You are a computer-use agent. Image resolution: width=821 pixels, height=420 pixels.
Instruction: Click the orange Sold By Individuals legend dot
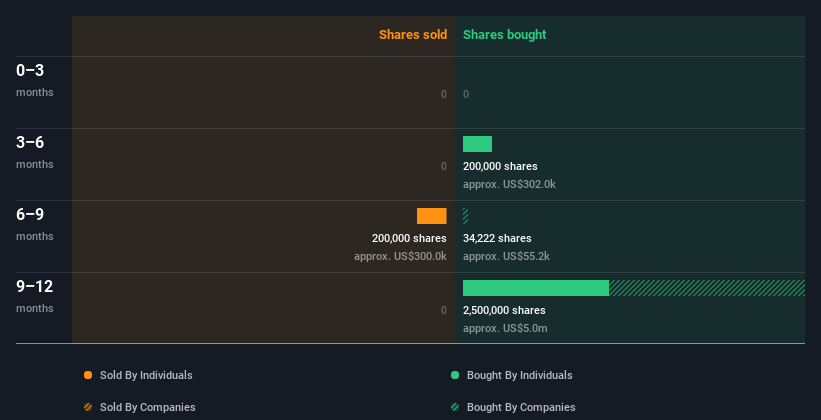88,375
